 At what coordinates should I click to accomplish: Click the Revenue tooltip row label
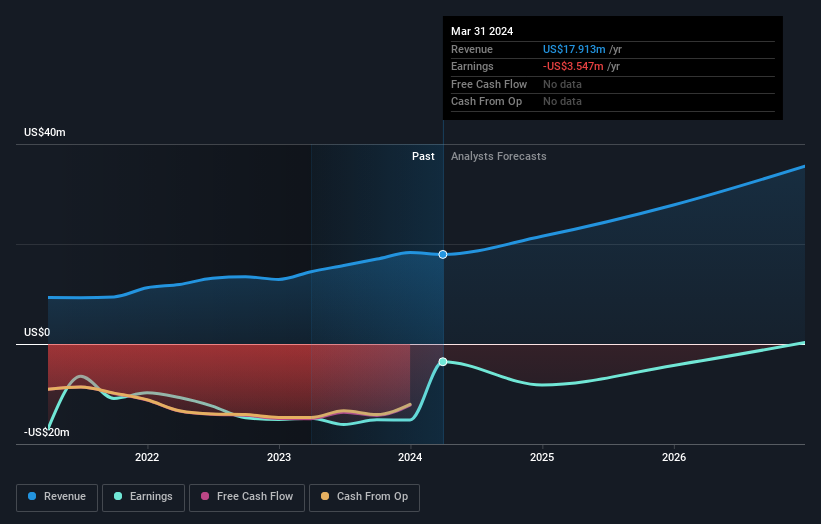coord(472,49)
